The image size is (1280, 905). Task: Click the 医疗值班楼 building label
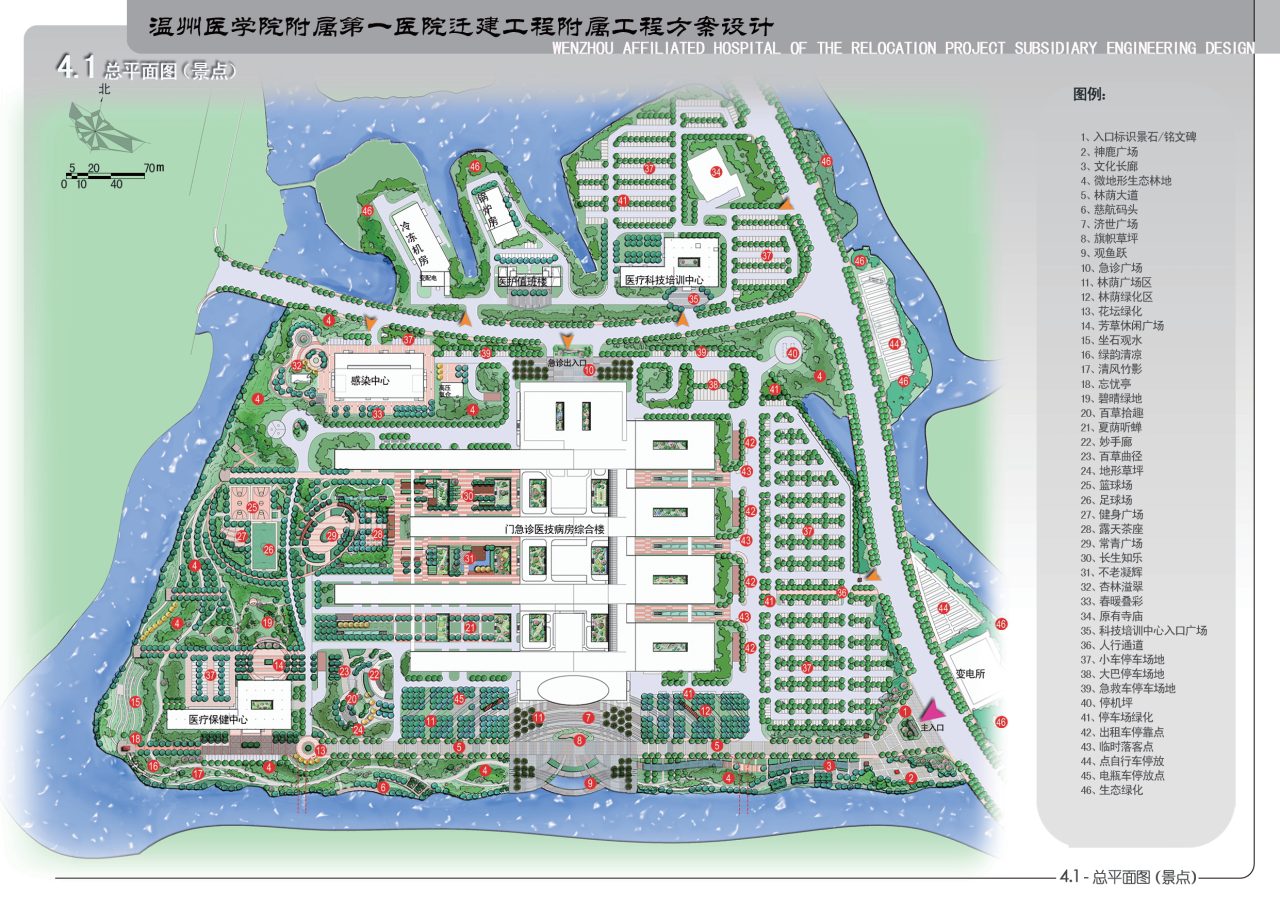(x=523, y=282)
